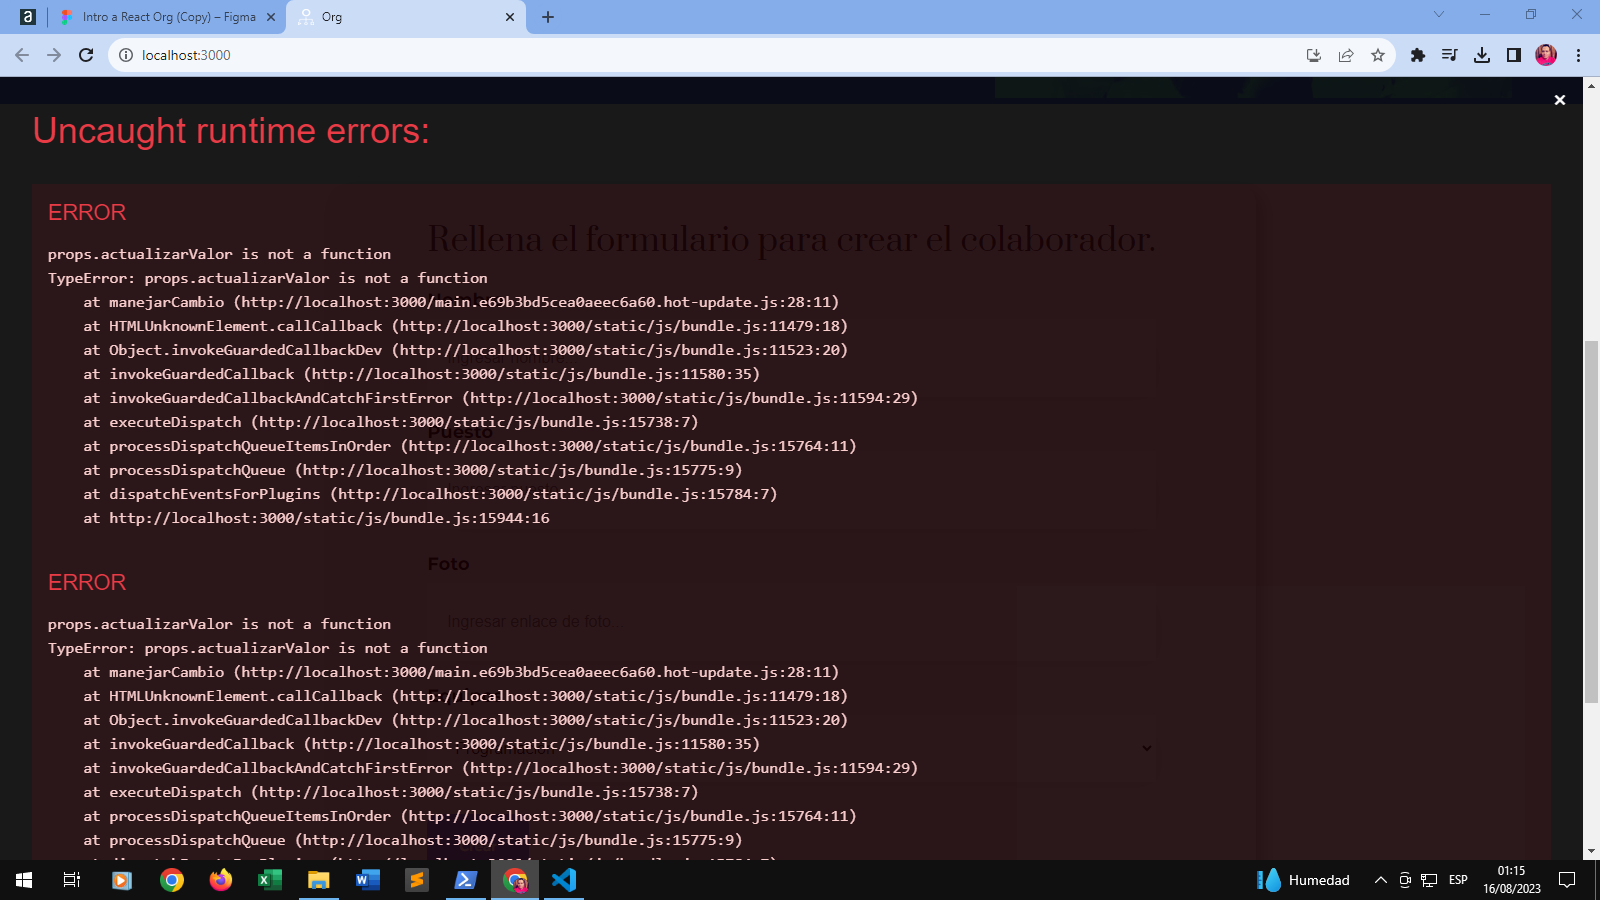Open the Meet Now tray icon
The width and height of the screenshot is (1600, 900).
pyautogui.click(x=1405, y=880)
